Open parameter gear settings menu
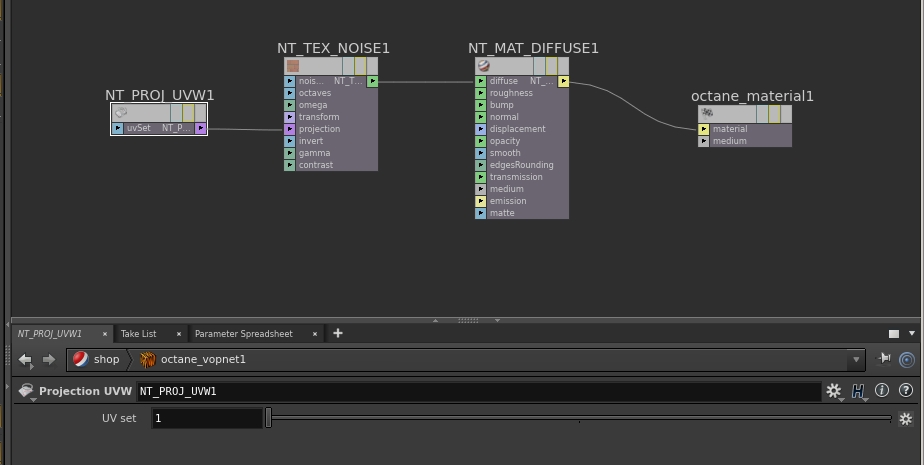The image size is (924, 465). [833, 391]
